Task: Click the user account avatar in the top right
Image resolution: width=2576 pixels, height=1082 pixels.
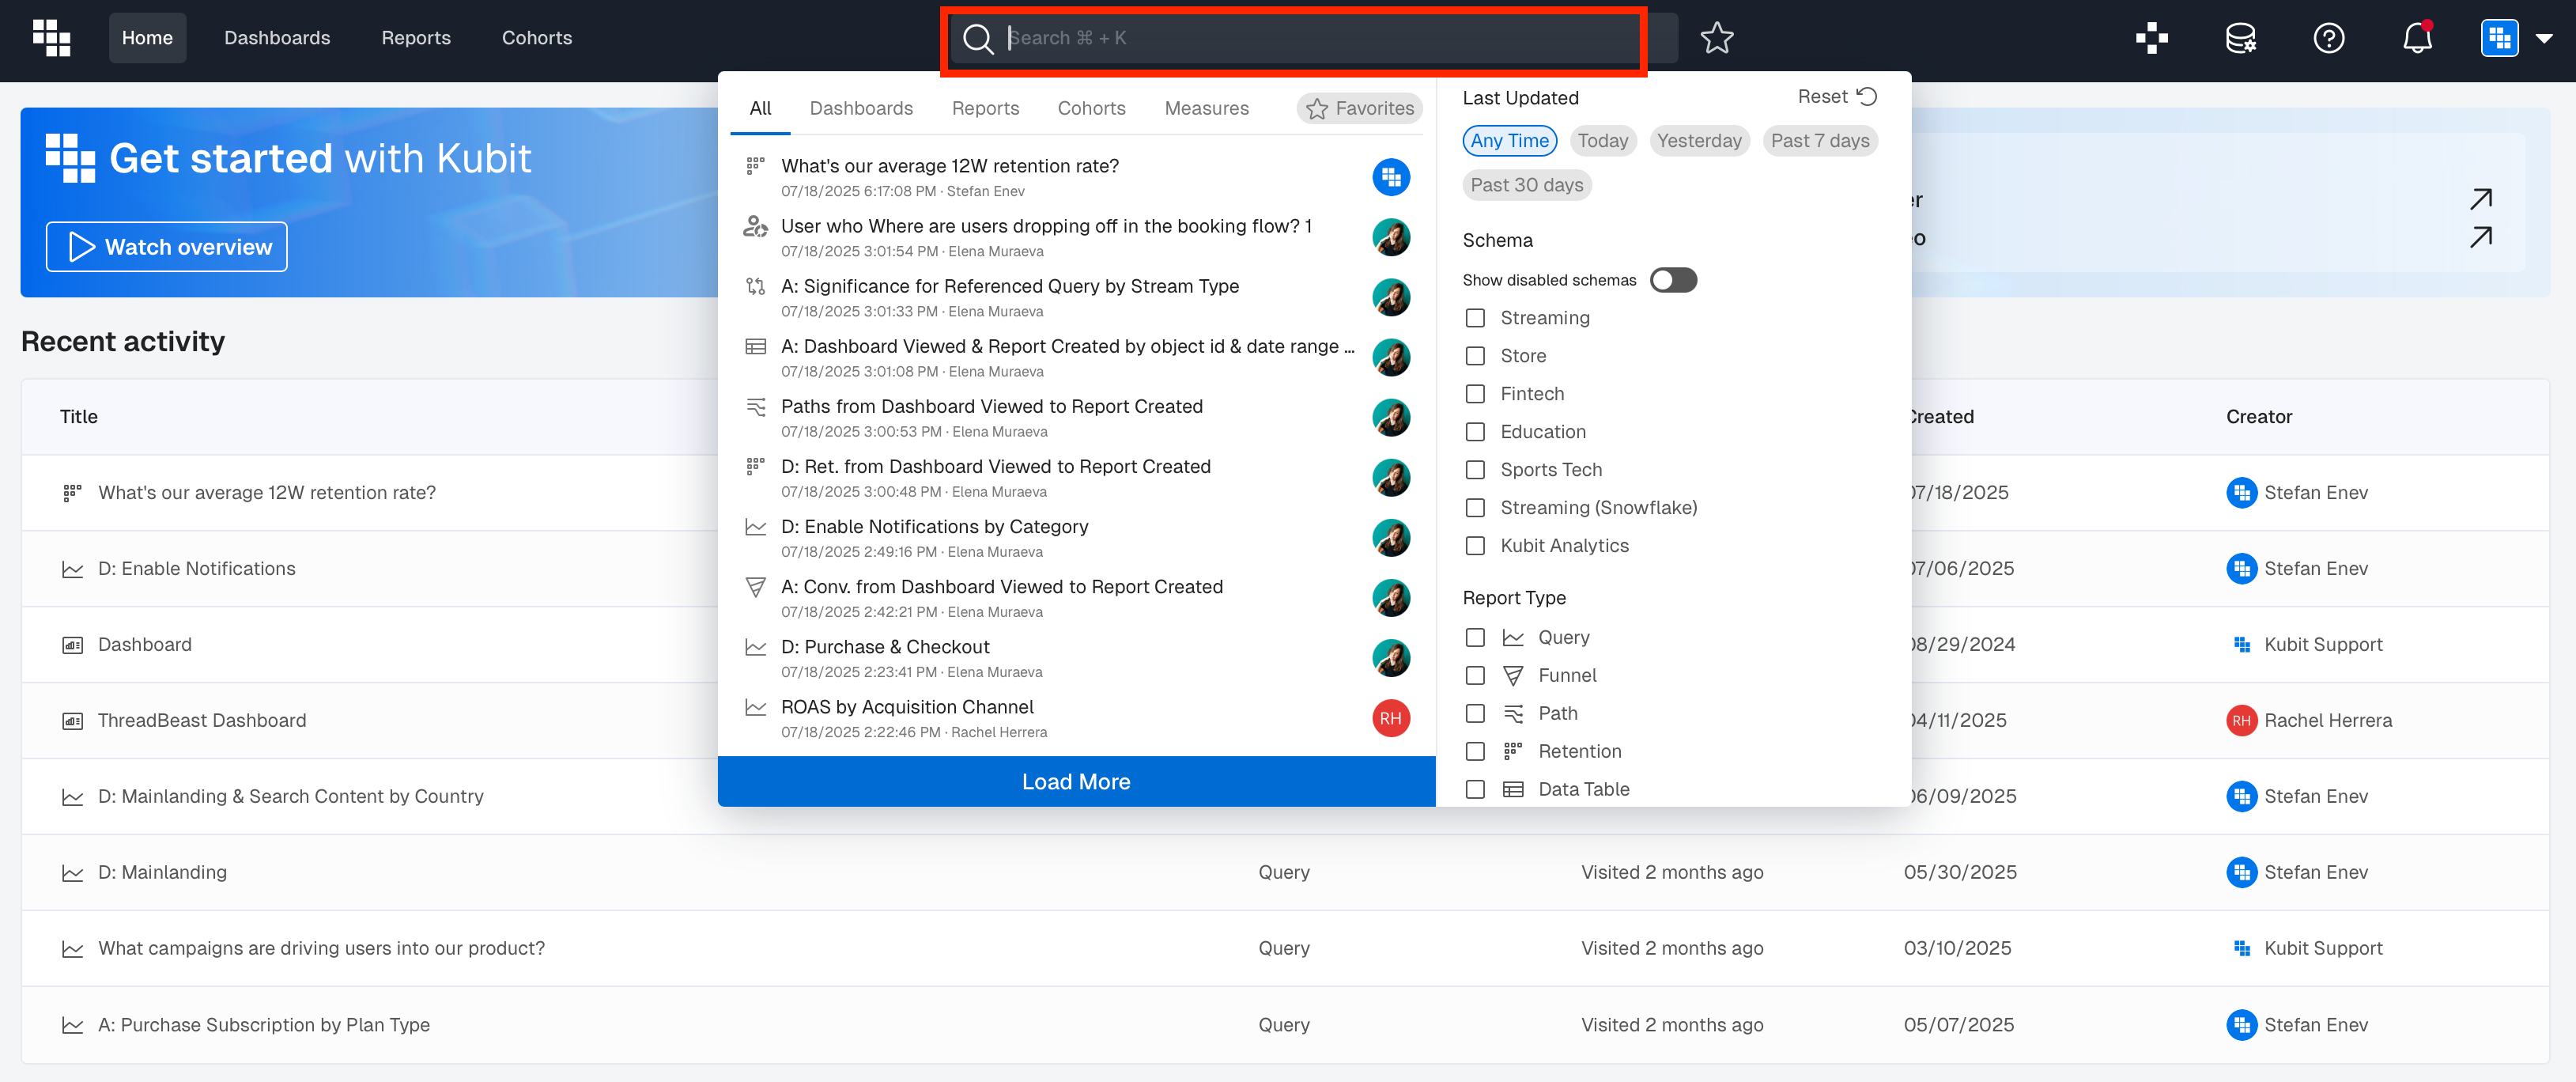Action: point(2499,38)
